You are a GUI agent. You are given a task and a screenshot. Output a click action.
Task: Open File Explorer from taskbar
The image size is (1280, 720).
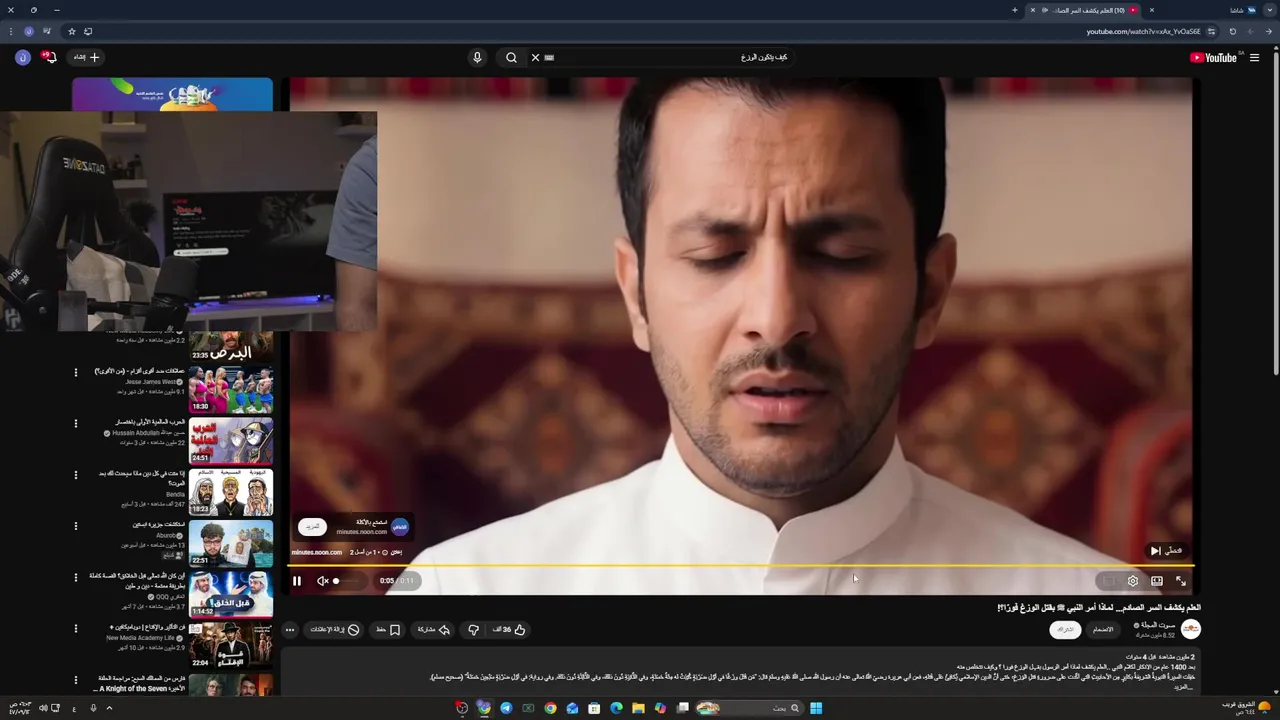[x=638, y=708]
